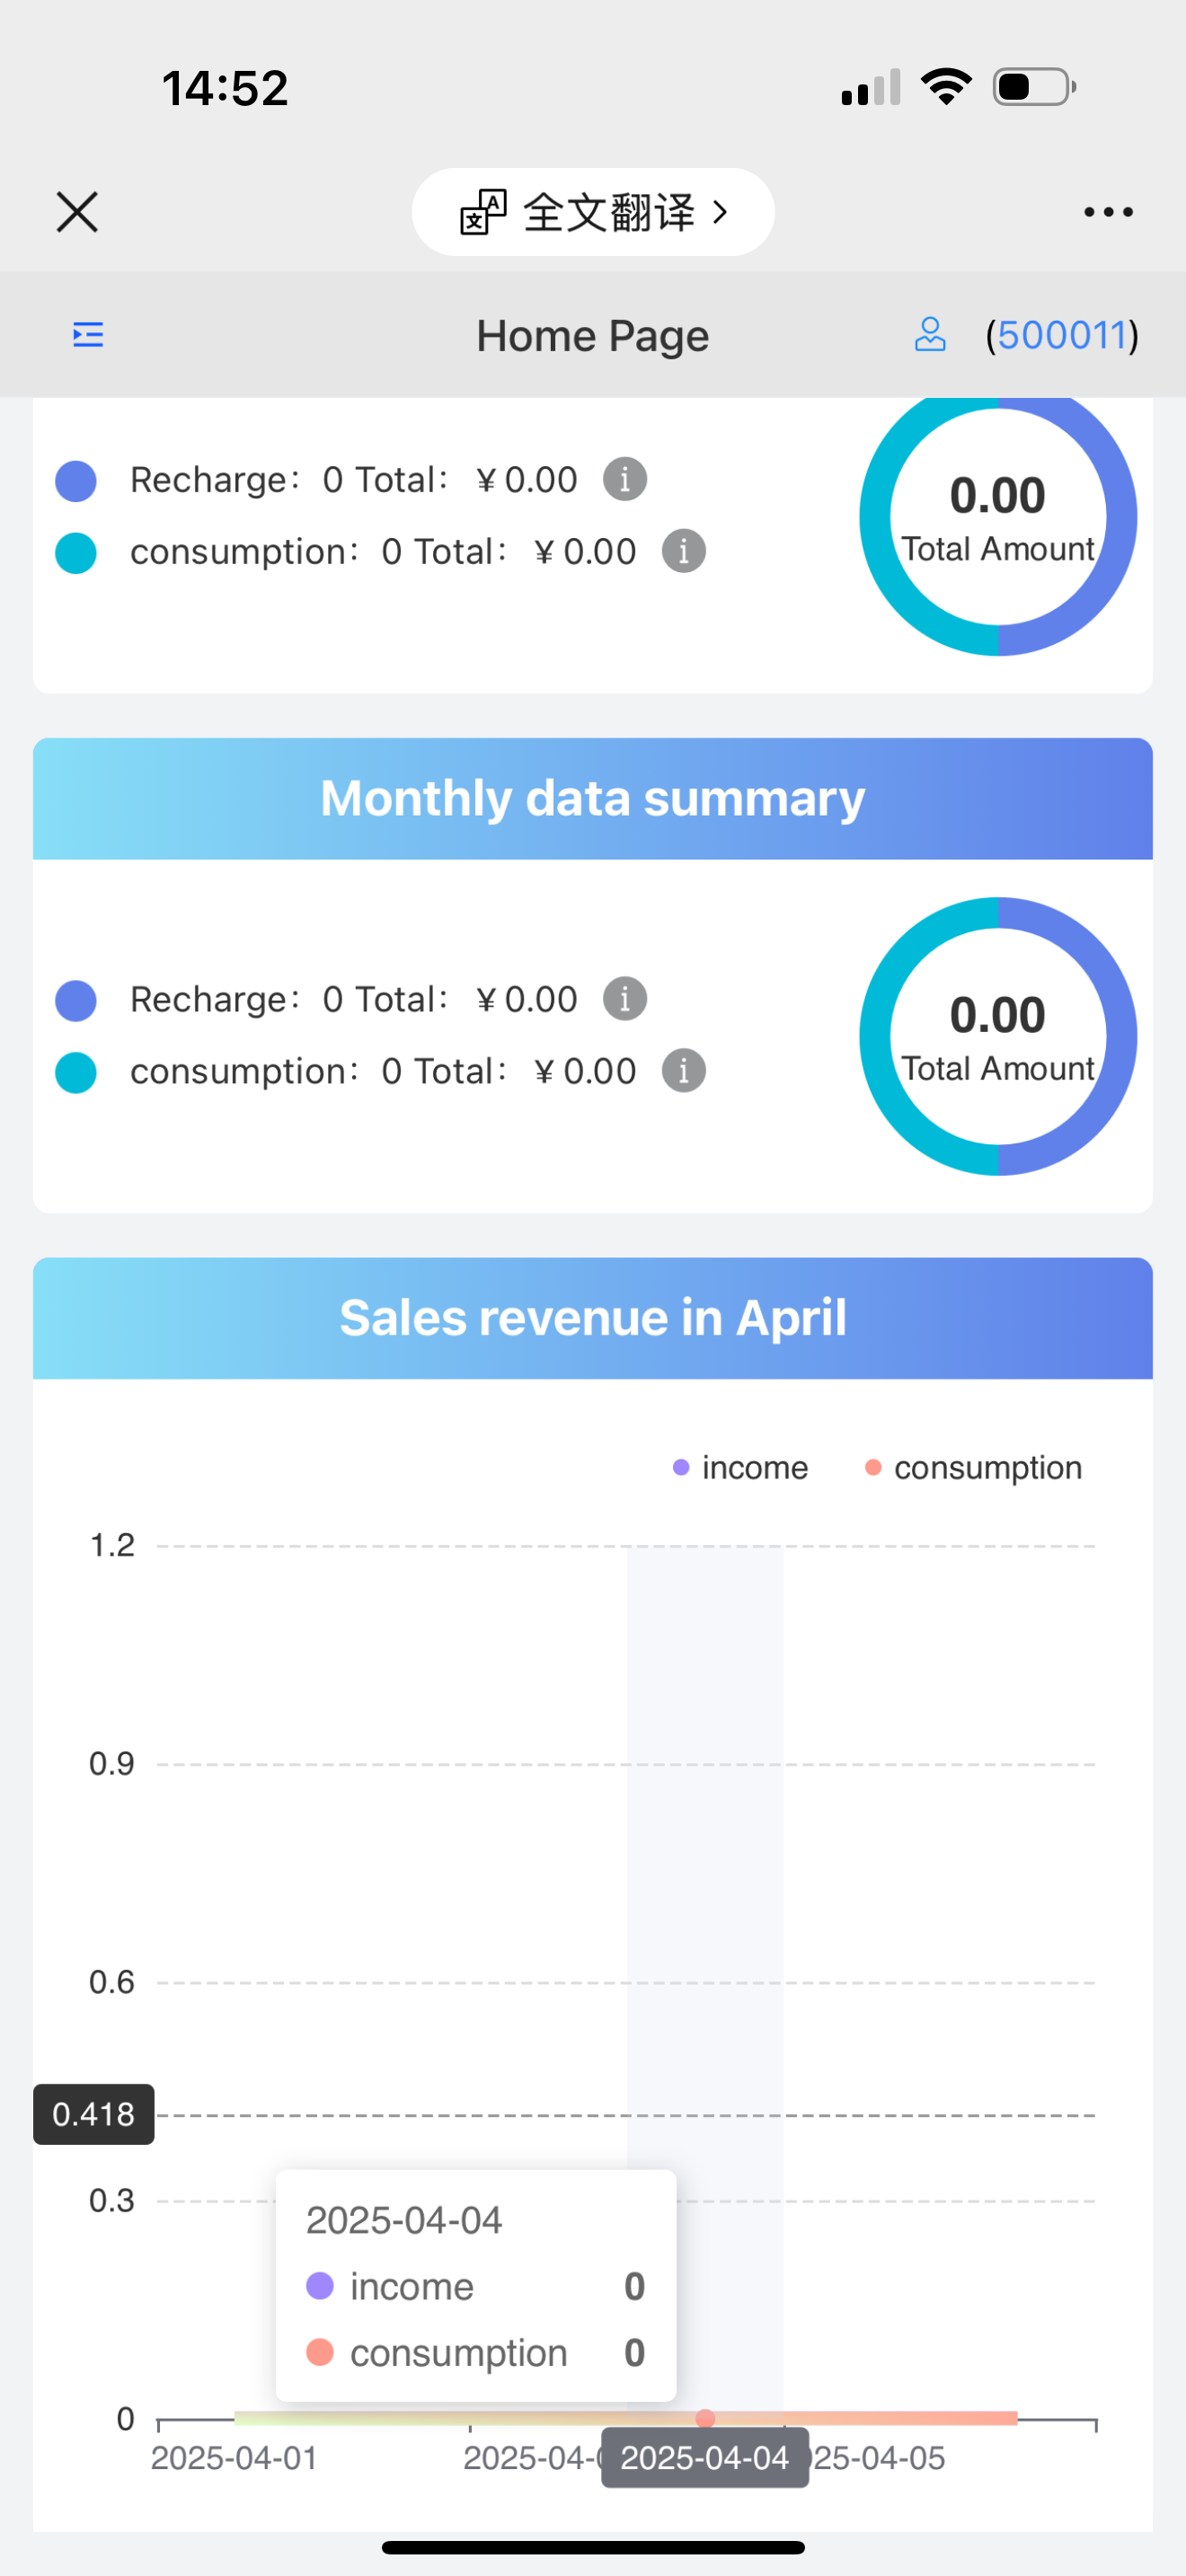This screenshot has width=1186, height=2576.
Task: Expand the sidebar navigation menu icon
Action: pos(88,335)
